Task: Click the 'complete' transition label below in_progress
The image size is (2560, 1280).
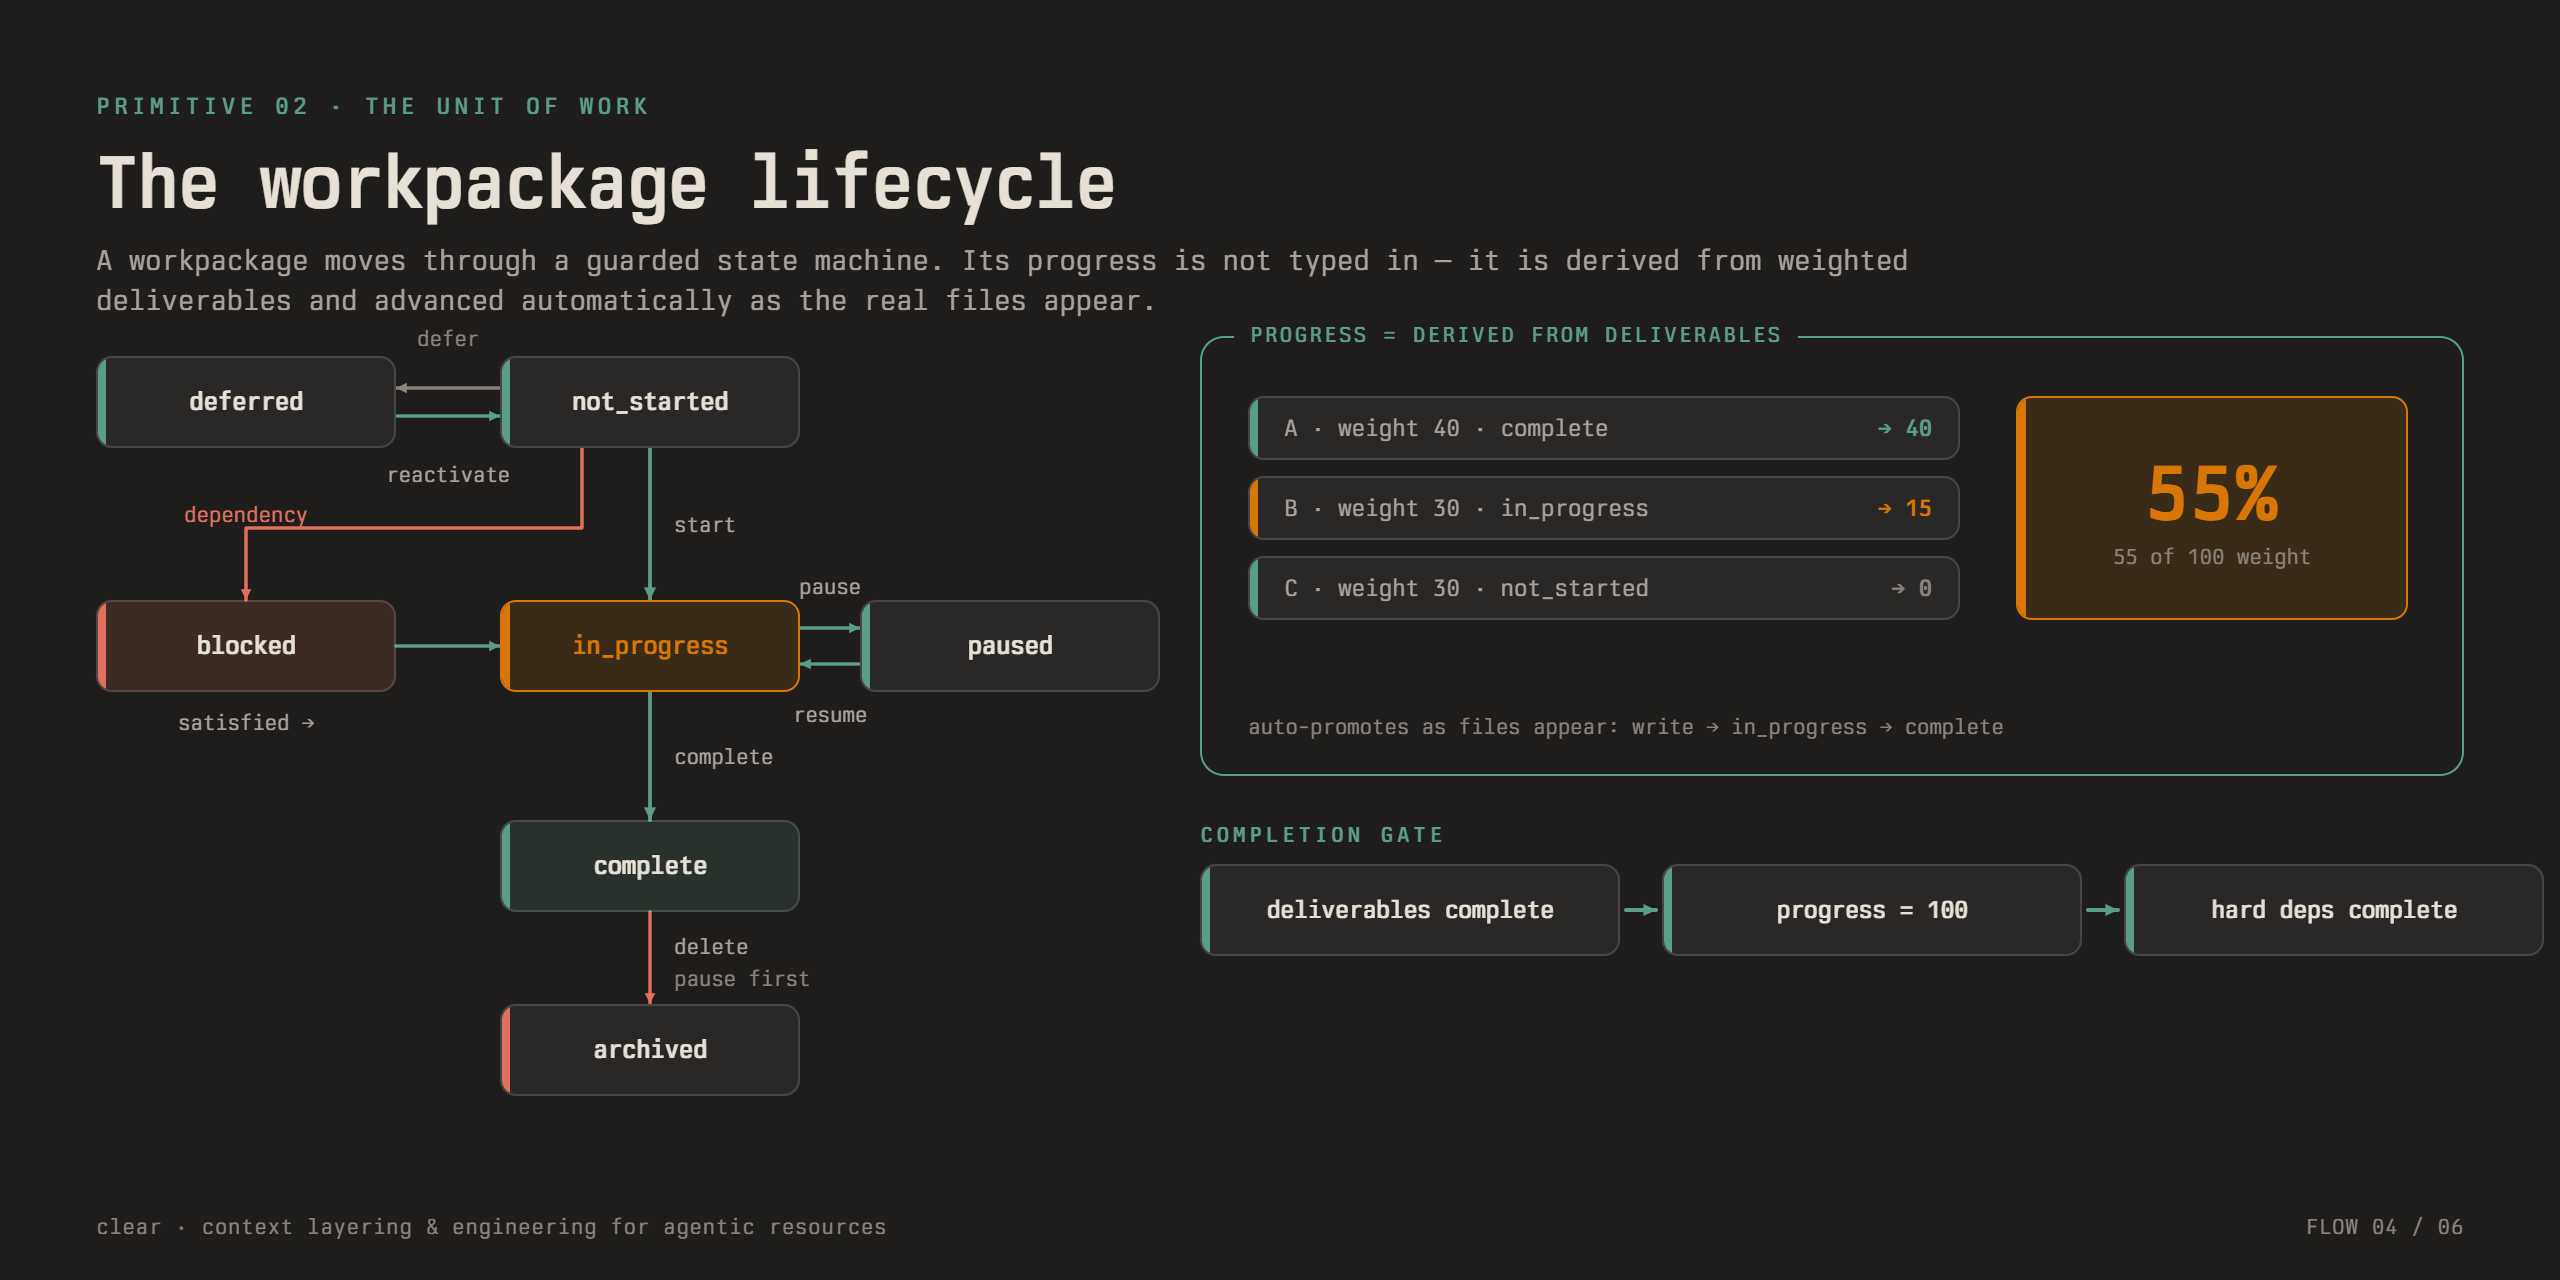Action: coord(723,757)
